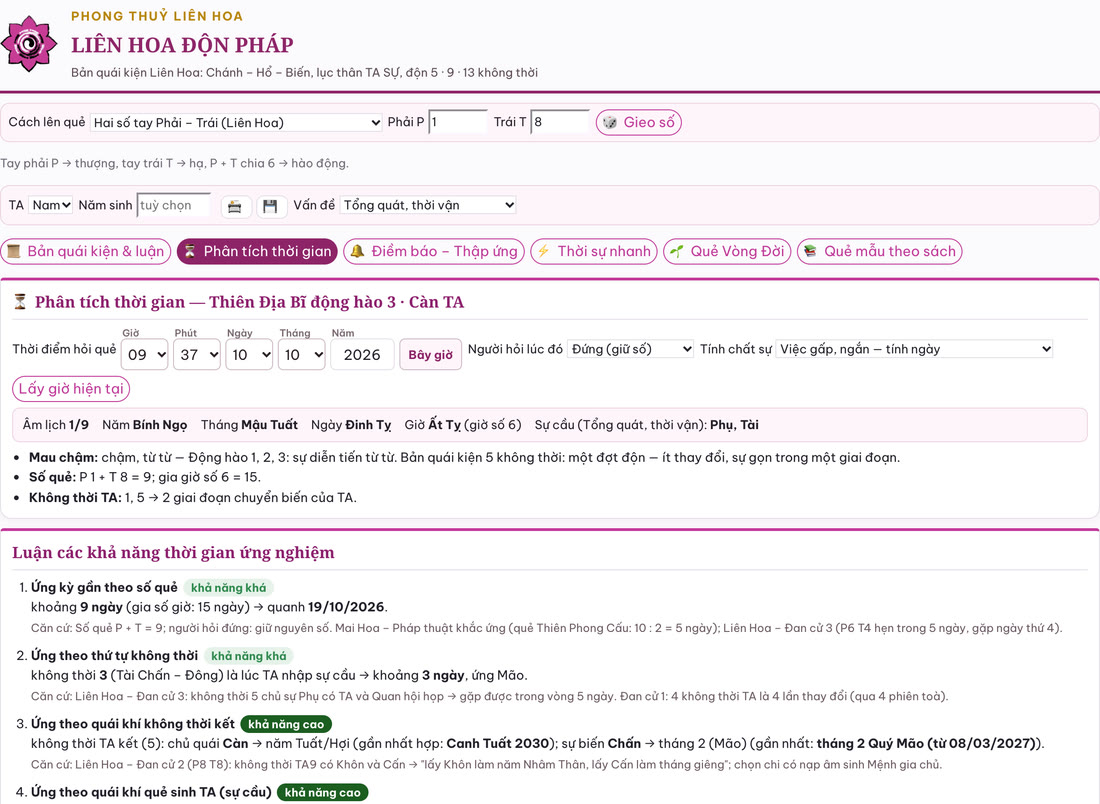Open the 'Ngày' day dropdown
The image size is (1100, 804).
pos(249,355)
